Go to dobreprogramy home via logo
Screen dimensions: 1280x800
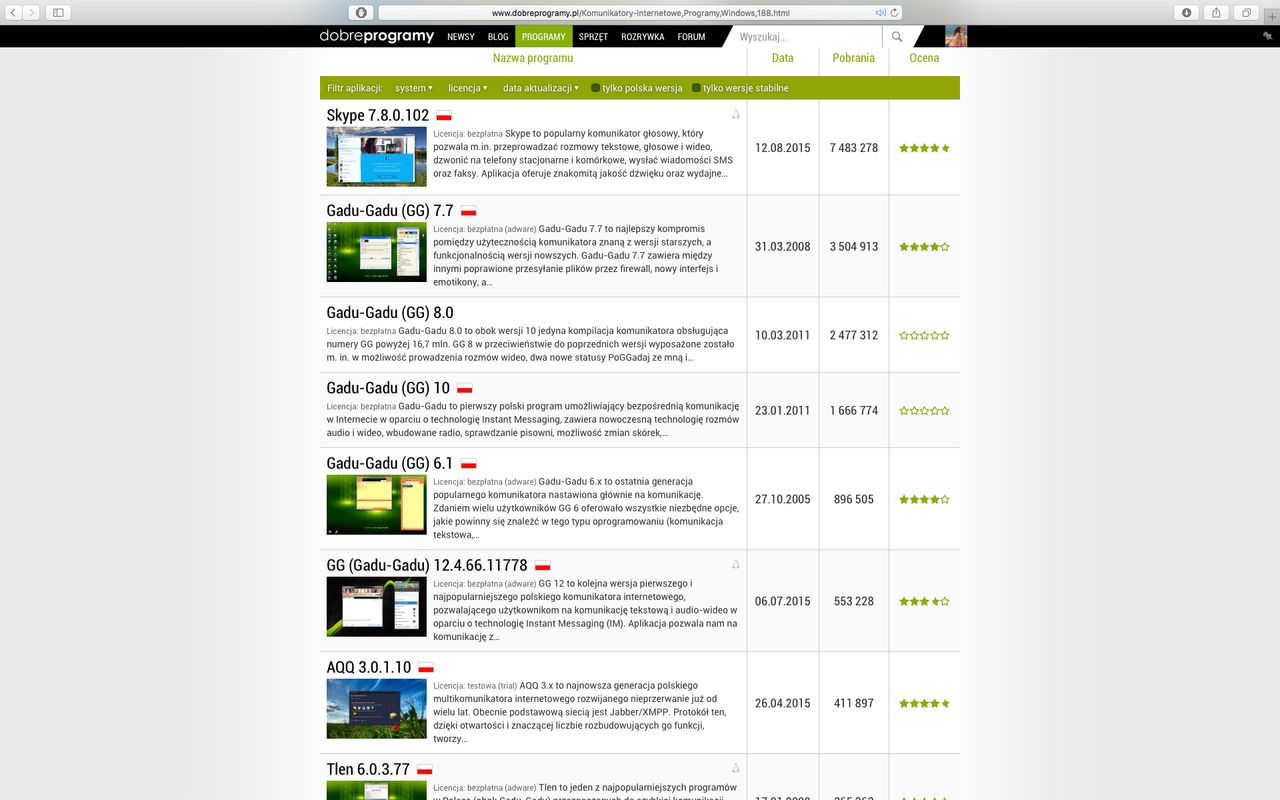[377, 36]
